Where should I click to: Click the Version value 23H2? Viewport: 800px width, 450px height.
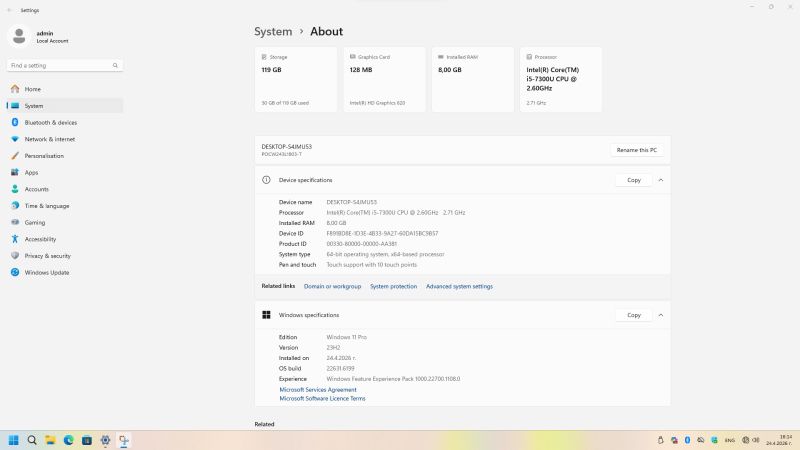click(333, 347)
